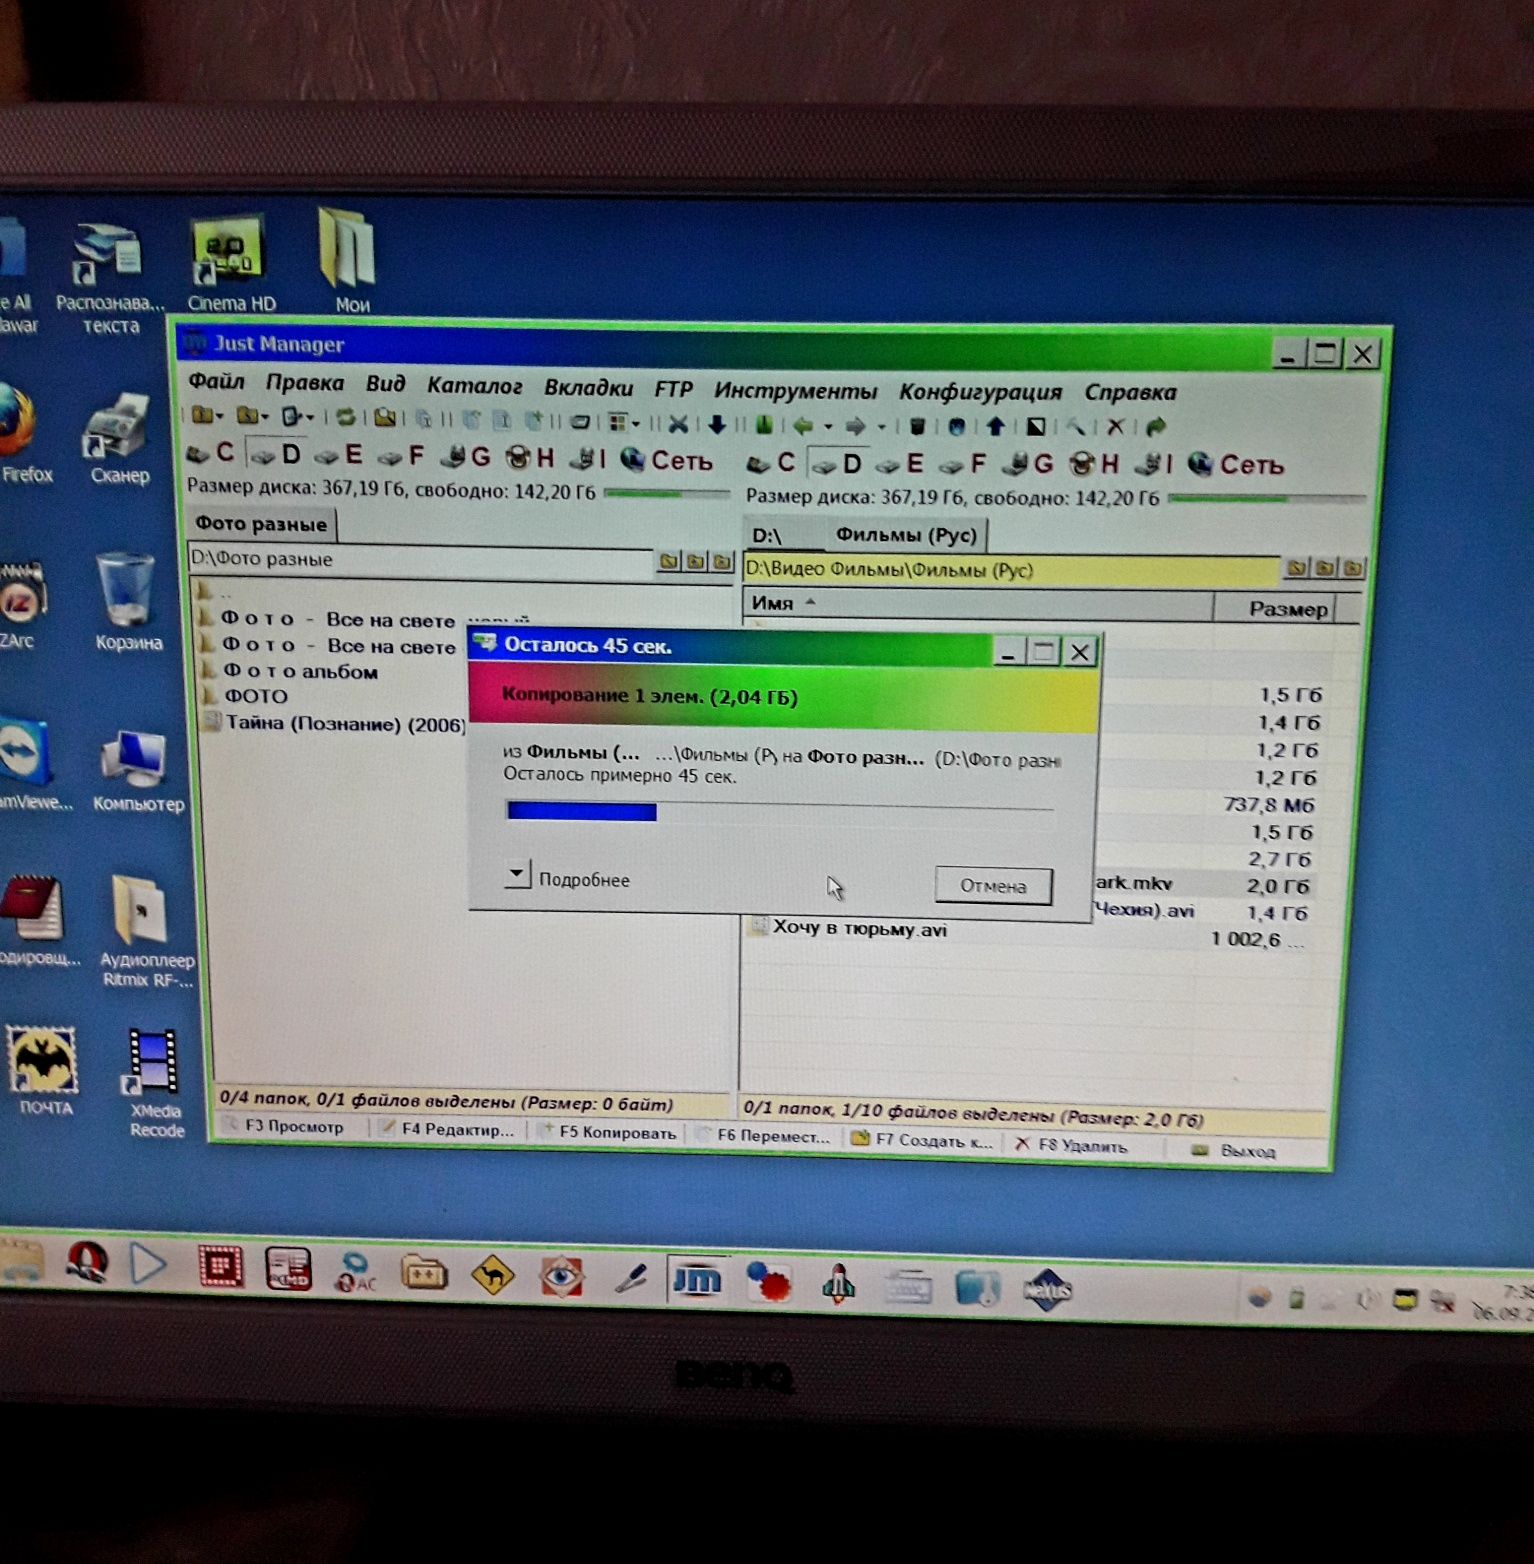
Task: Select drive C in left panel
Action: [x=211, y=453]
